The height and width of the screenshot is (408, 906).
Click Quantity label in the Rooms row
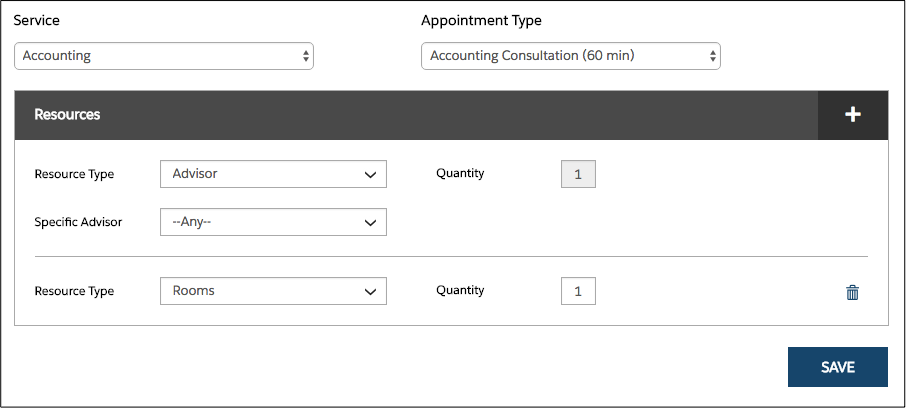460,290
